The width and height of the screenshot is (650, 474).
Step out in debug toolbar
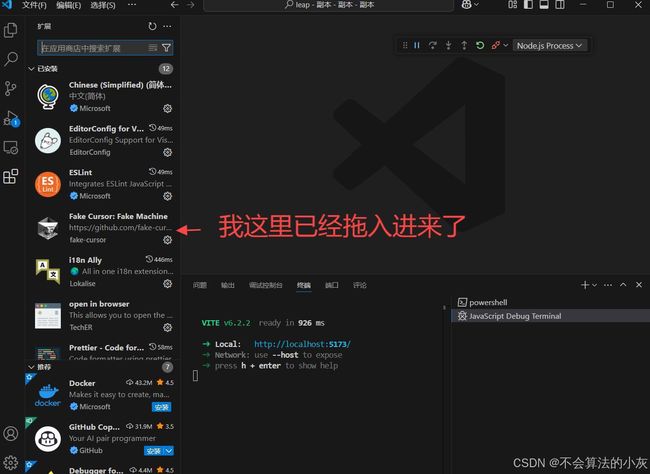(x=464, y=45)
